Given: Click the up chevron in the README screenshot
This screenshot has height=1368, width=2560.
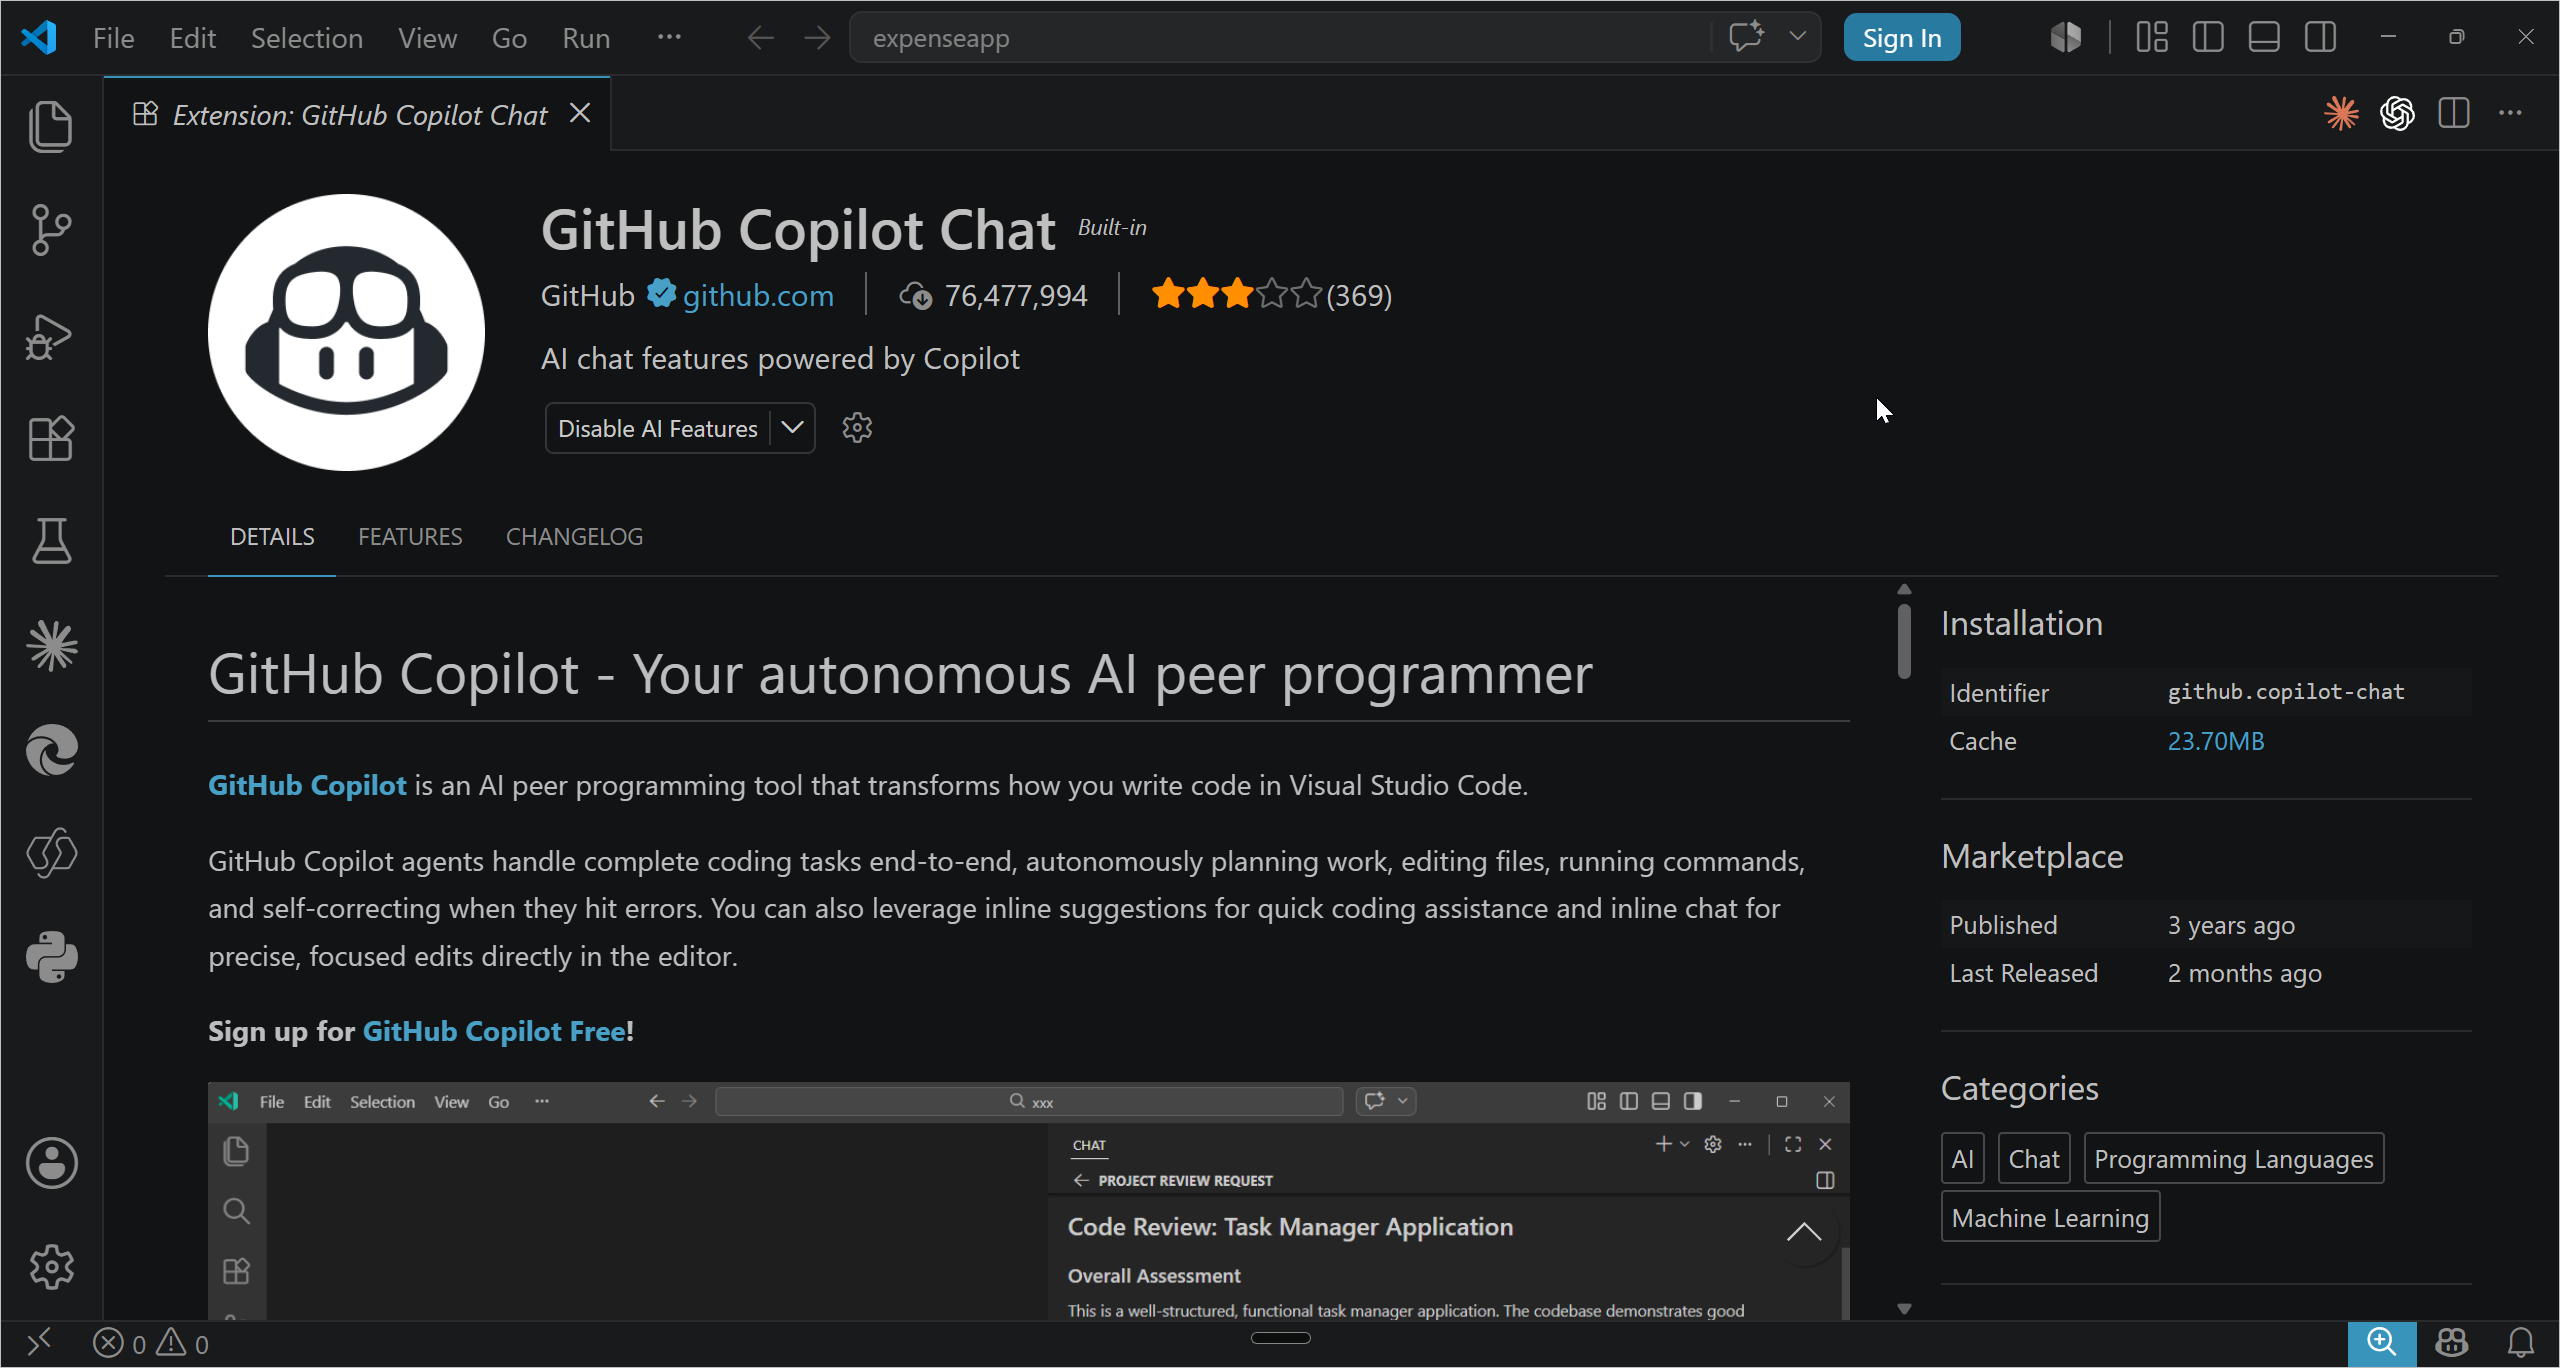Looking at the screenshot, I should point(1804,1232).
